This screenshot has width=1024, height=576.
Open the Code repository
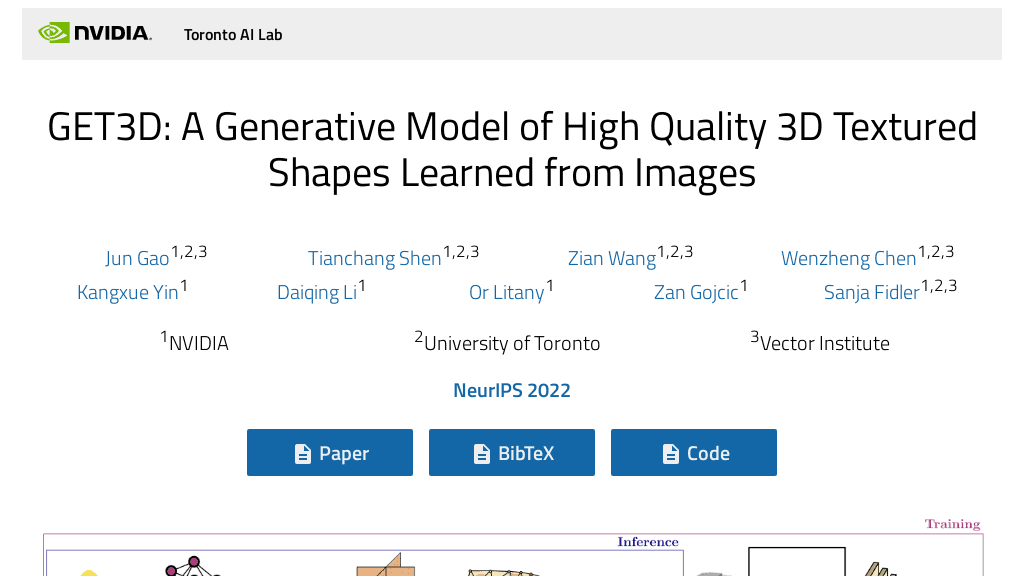pos(694,452)
